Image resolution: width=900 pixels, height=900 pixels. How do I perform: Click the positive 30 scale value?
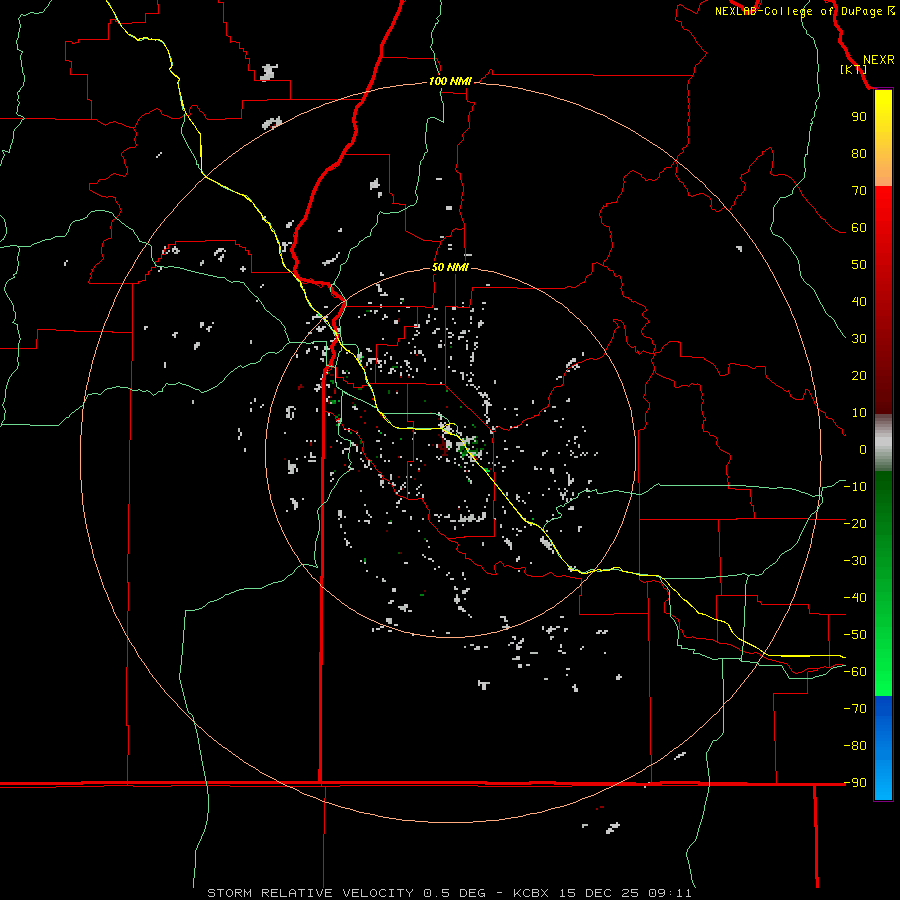[859, 339]
